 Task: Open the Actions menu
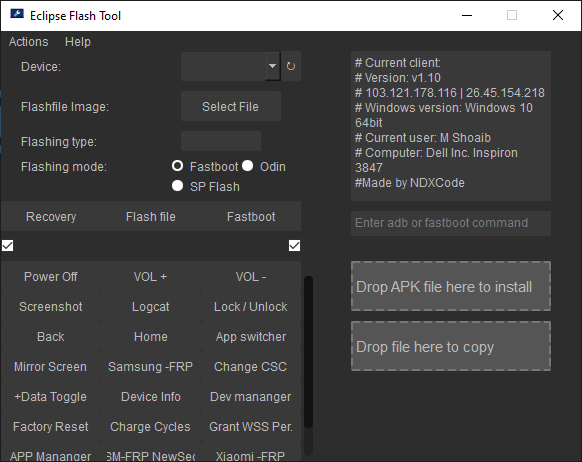coord(29,42)
